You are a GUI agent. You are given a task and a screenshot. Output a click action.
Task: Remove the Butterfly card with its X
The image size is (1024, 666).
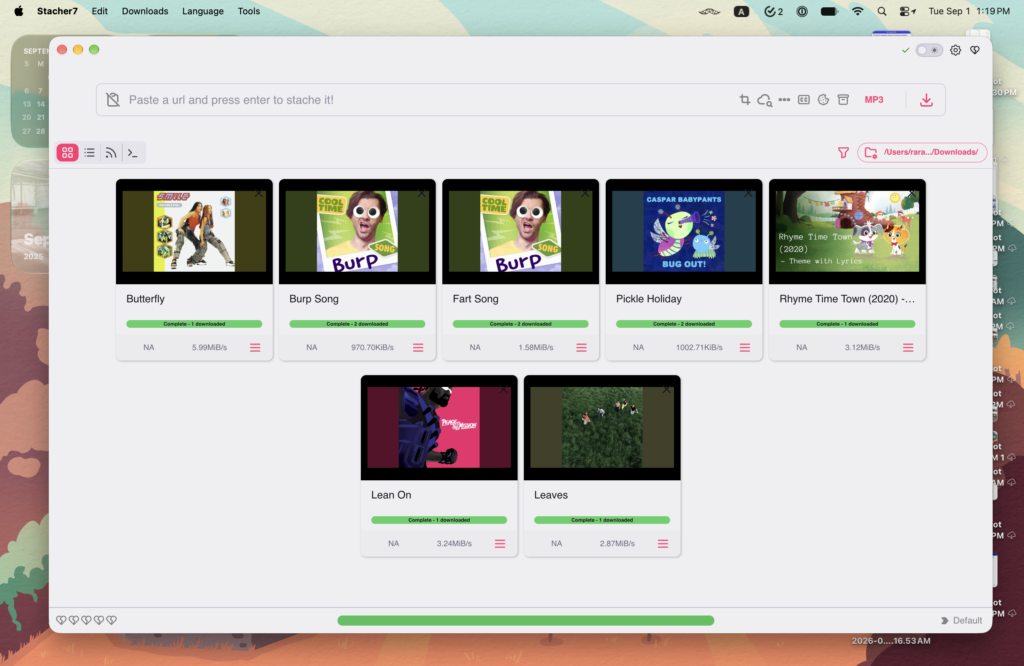click(x=259, y=193)
